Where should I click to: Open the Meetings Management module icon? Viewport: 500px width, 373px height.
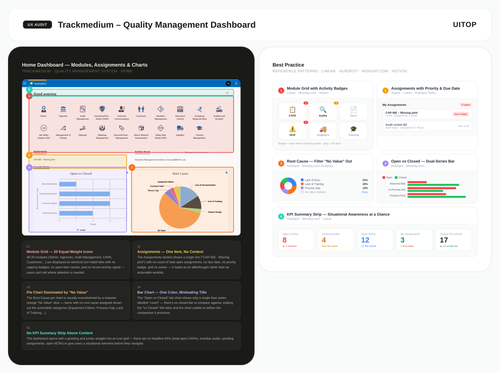[x=102, y=128]
